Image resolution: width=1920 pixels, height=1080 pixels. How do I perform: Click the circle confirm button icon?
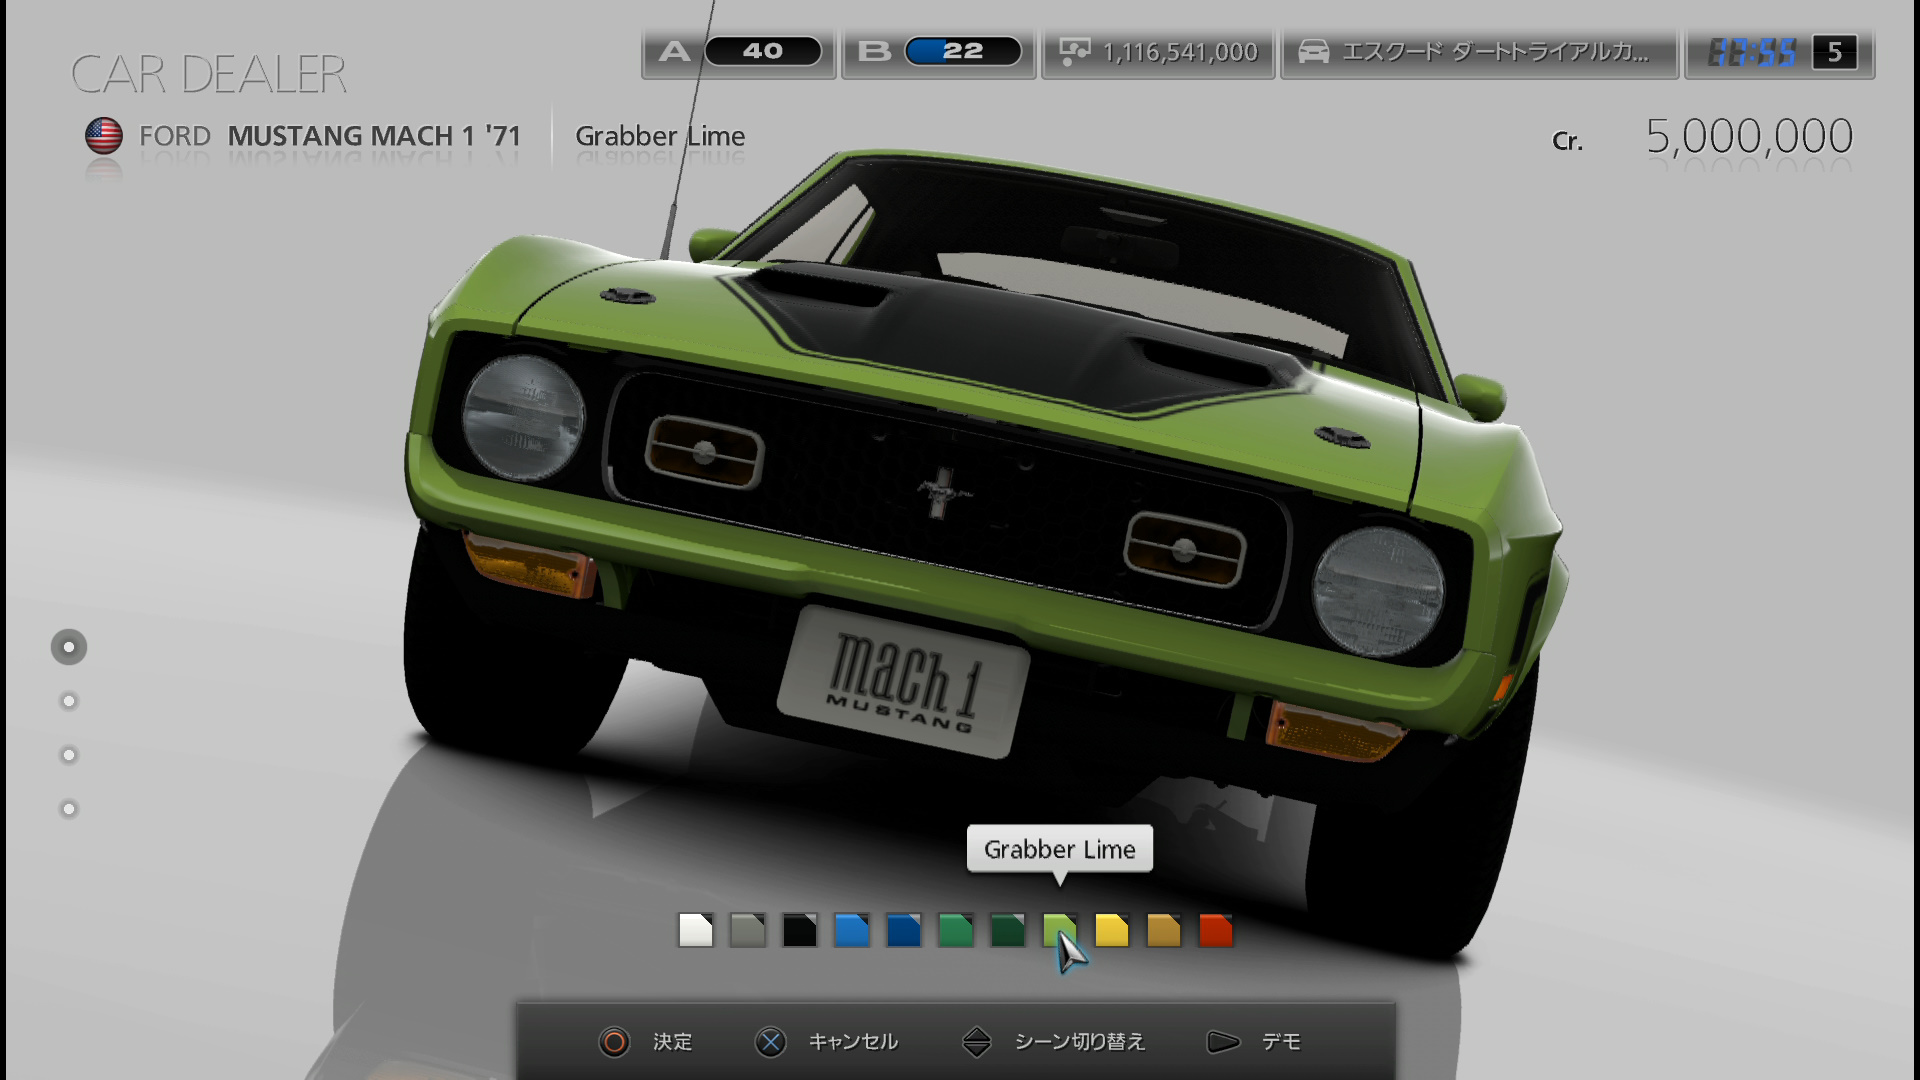tap(614, 1042)
